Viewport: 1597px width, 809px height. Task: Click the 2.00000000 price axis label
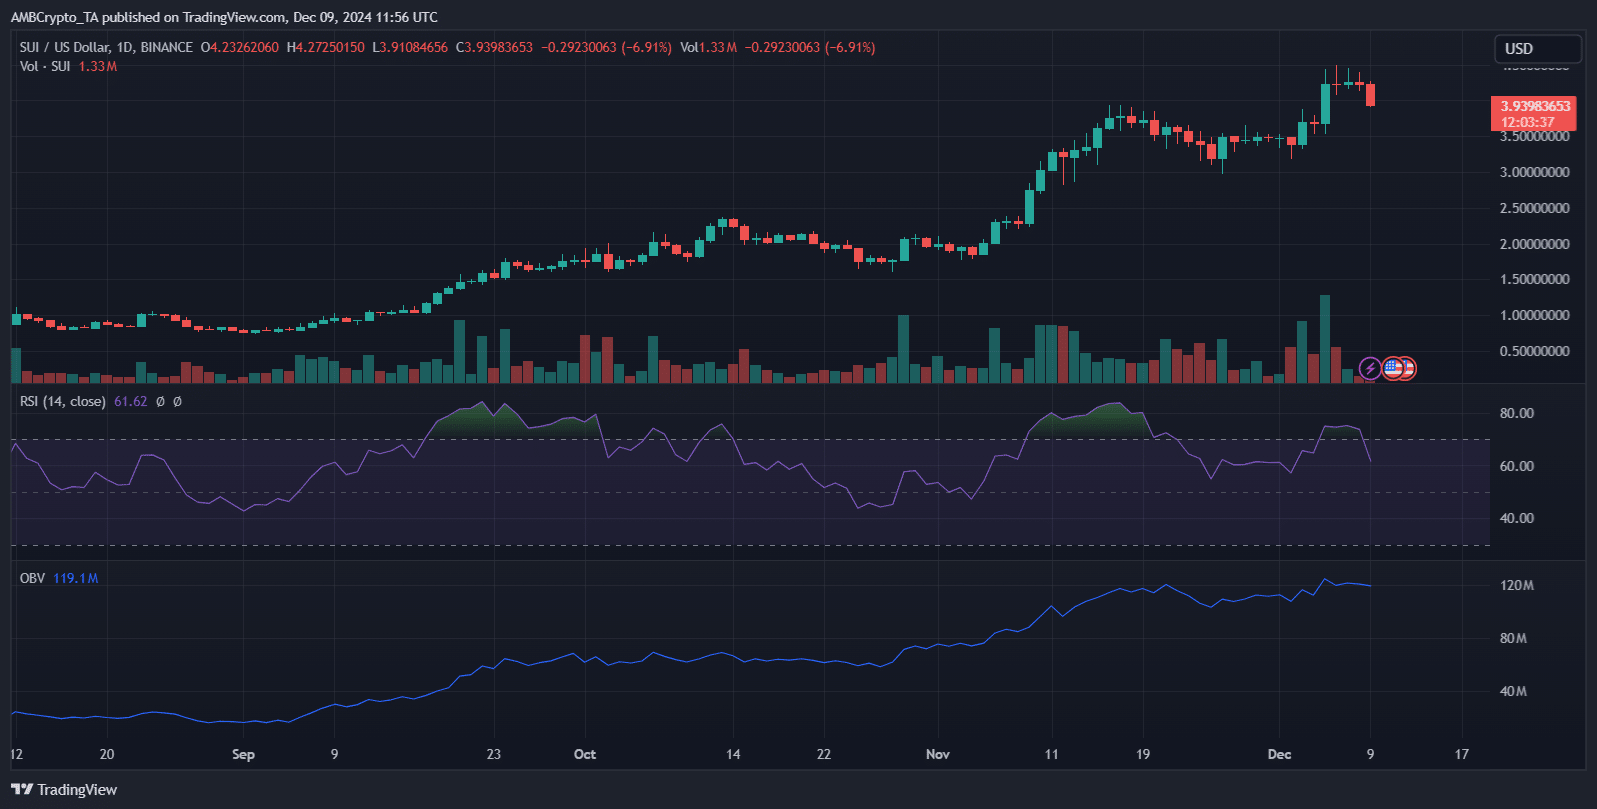click(1534, 244)
